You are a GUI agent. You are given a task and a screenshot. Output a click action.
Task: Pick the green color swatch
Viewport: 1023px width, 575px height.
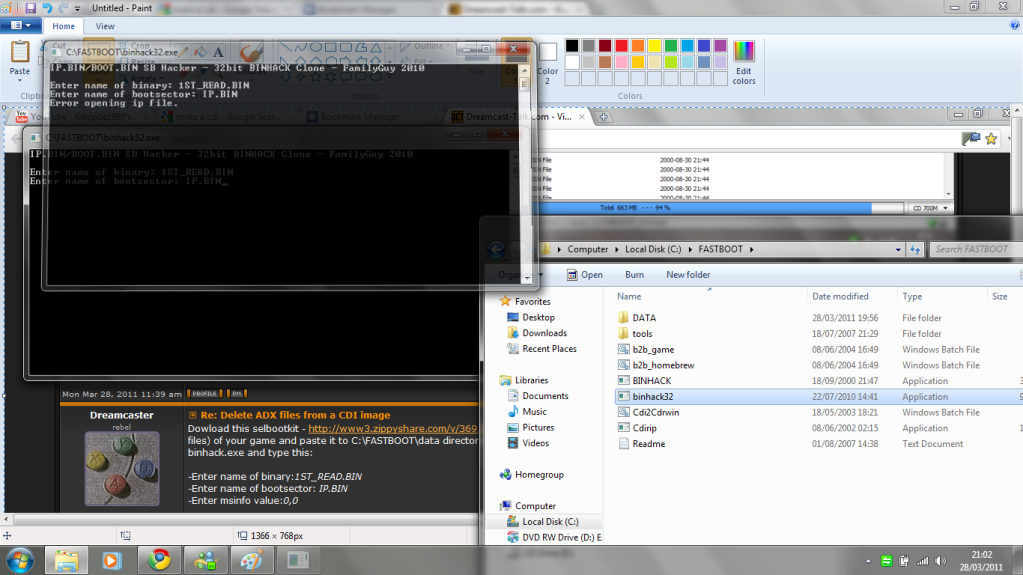tap(671, 46)
